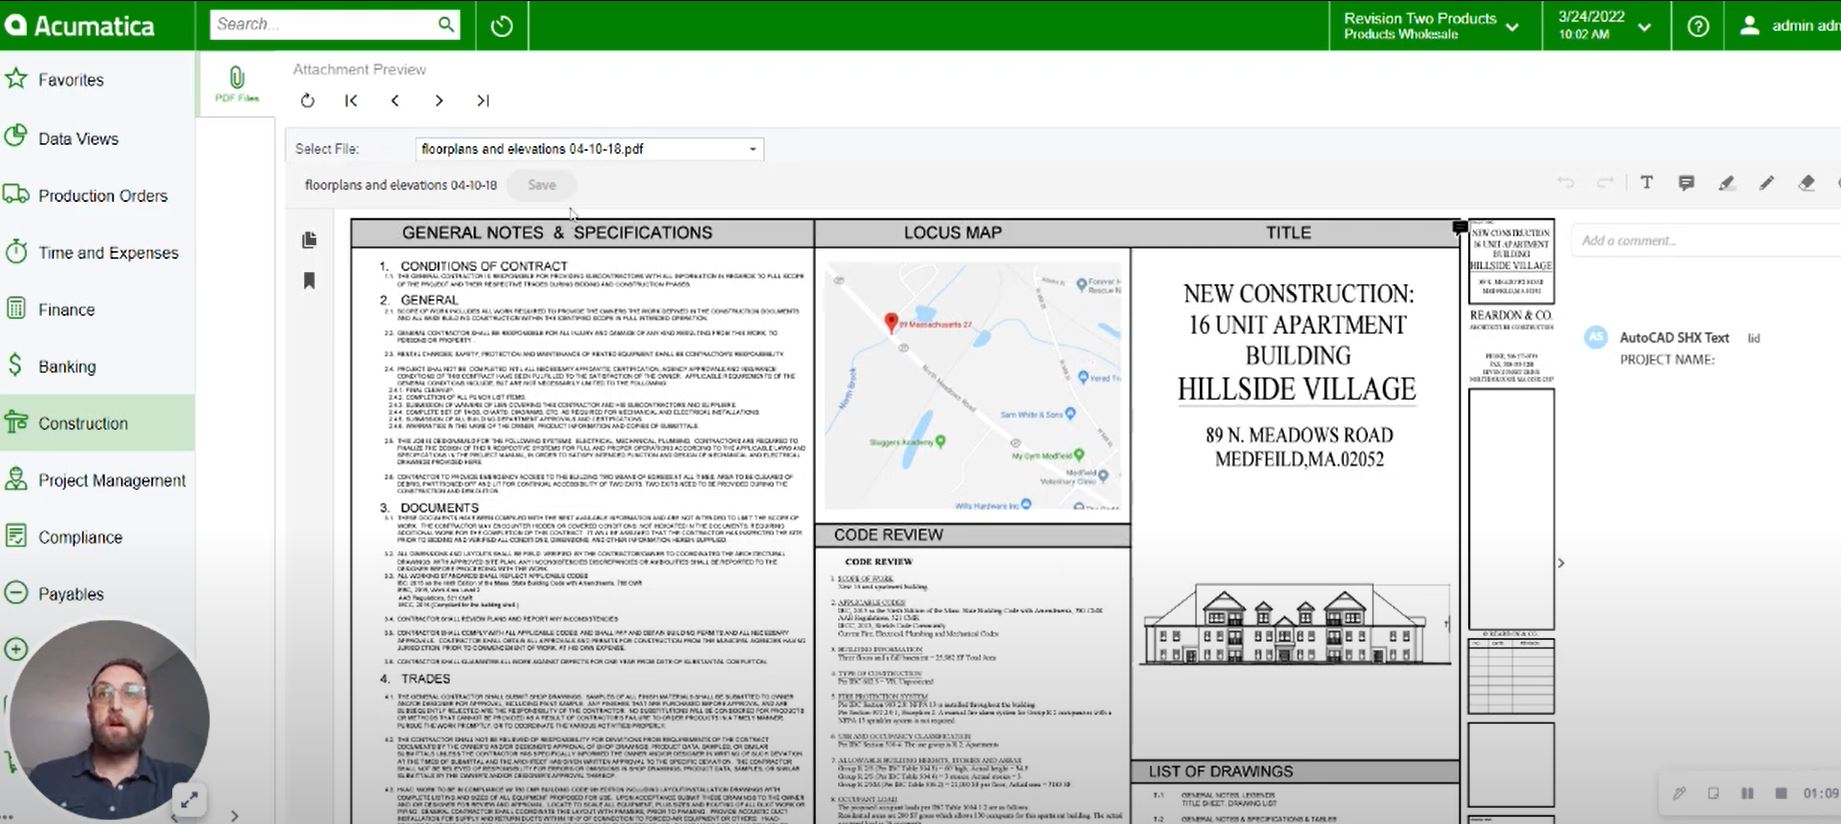1841x824 pixels.
Task: Undo the last annotation
Action: [x=1566, y=183]
